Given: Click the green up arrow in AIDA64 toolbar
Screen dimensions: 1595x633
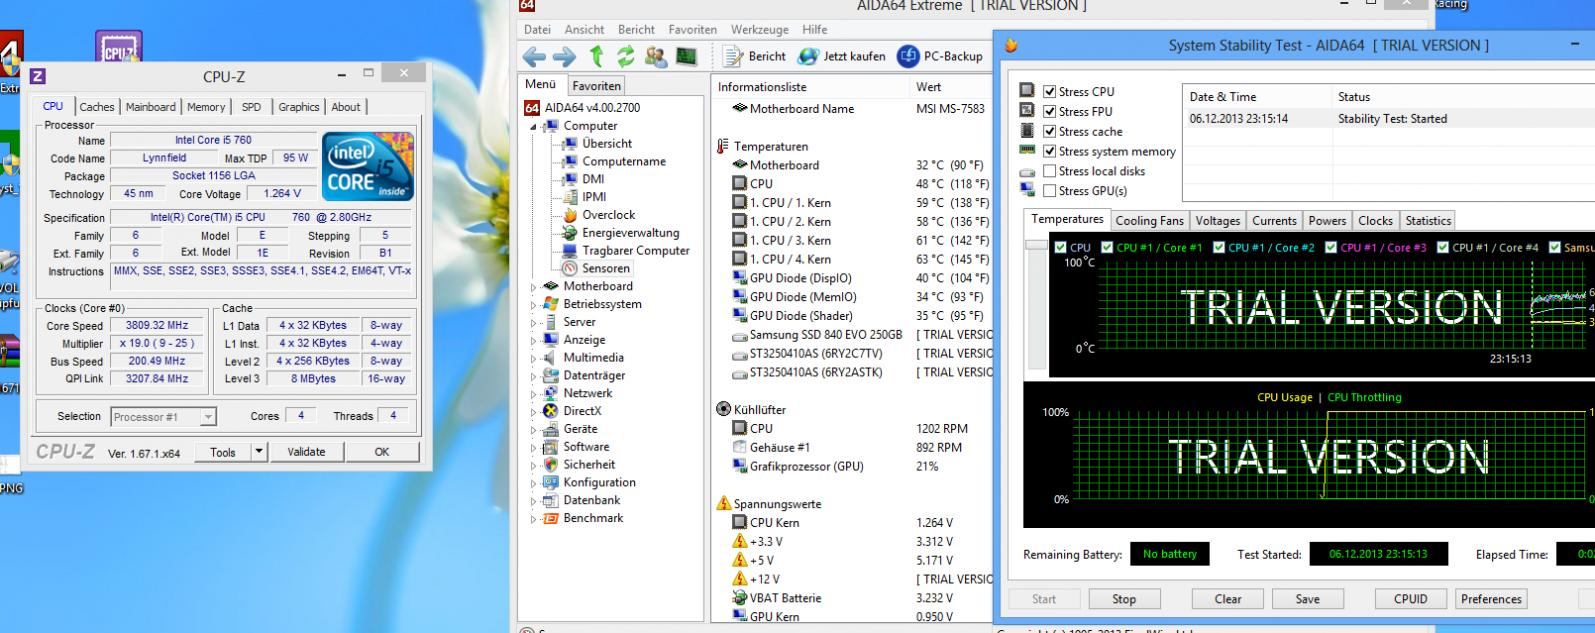Looking at the screenshot, I should [x=597, y=56].
